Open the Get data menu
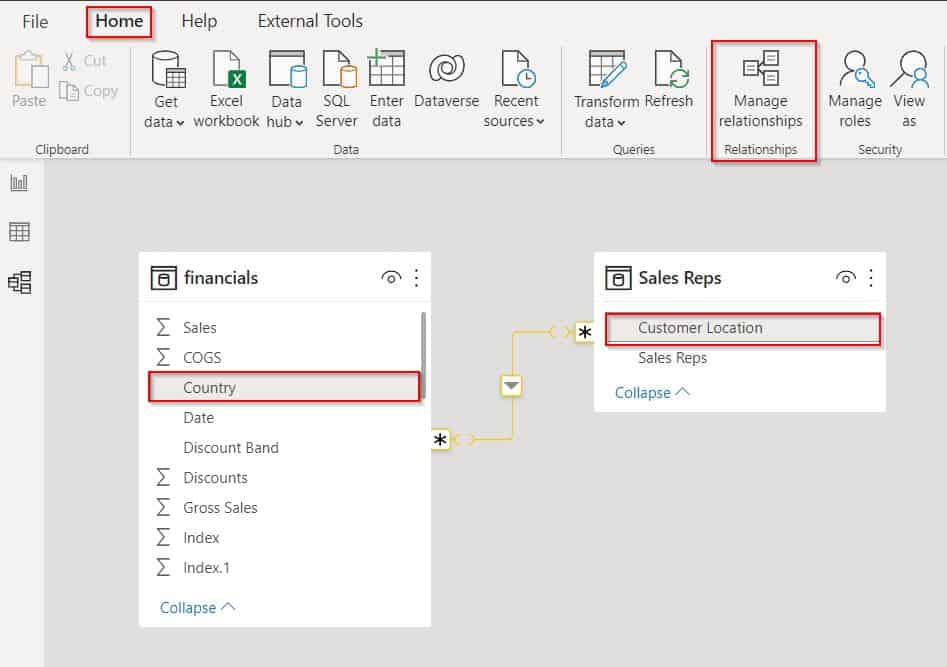The width and height of the screenshot is (947, 667). click(x=165, y=89)
